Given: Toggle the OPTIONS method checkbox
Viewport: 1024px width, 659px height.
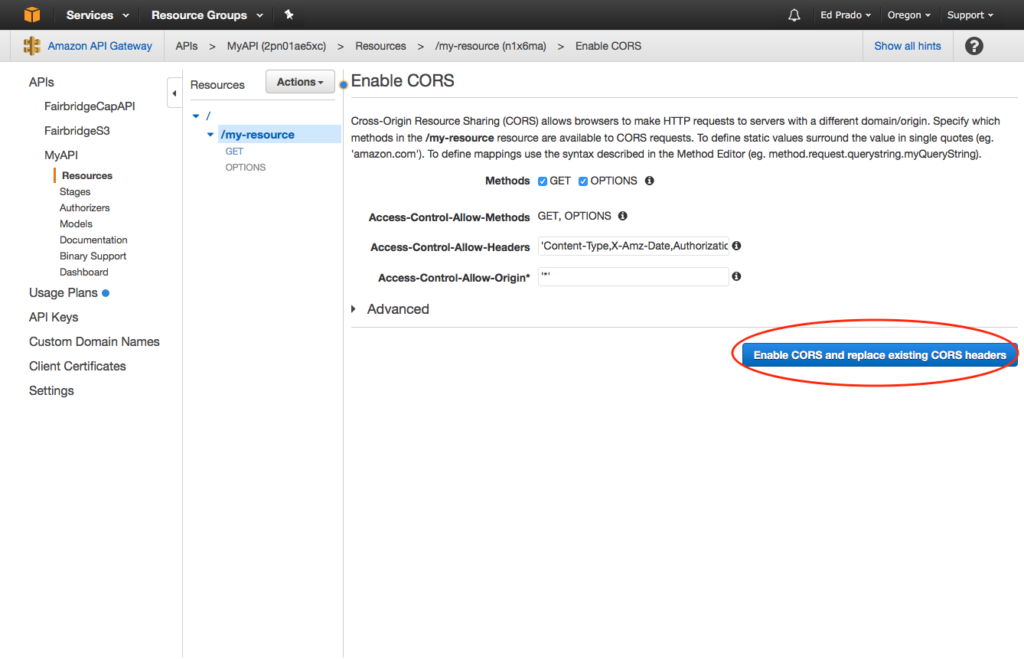Looking at the screenshot, I should (x=582, y=181).
